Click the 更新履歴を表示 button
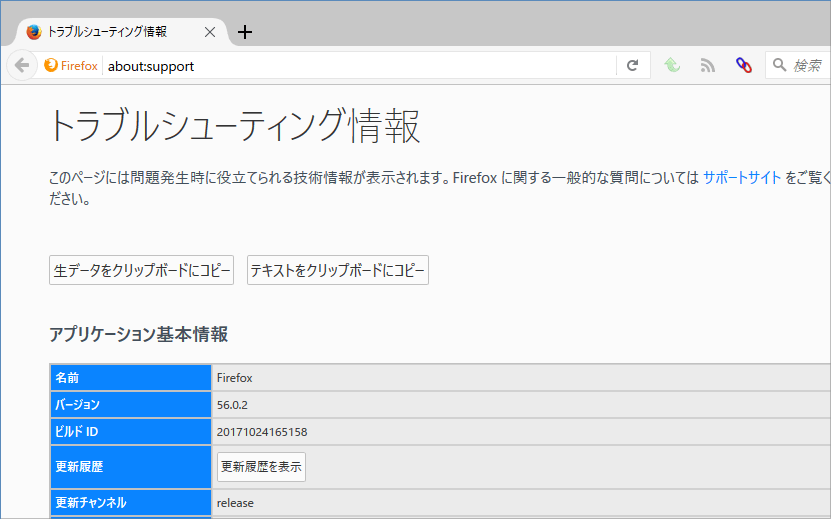 click(x=261, y=467)
